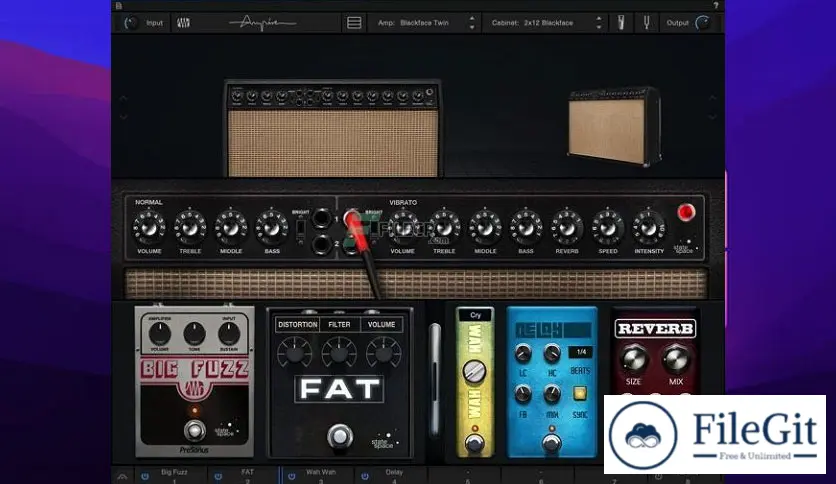Select the Blackface Twin amp thumbnail
This screenshot has width=836, height=484.
332,129
